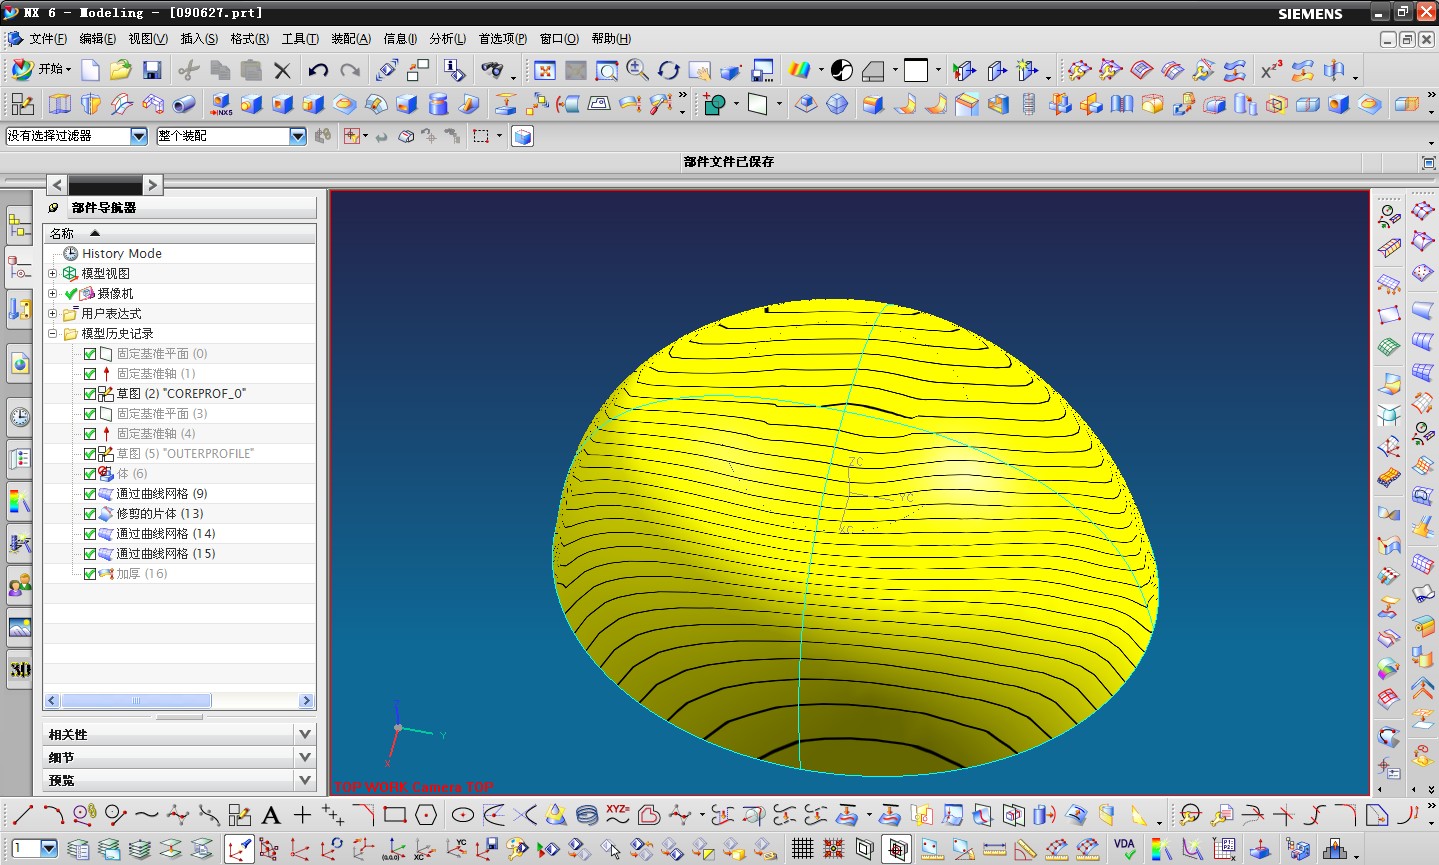Click the Tube feature icon
The width and height of the screenshot is (1439, 865).
184,104
